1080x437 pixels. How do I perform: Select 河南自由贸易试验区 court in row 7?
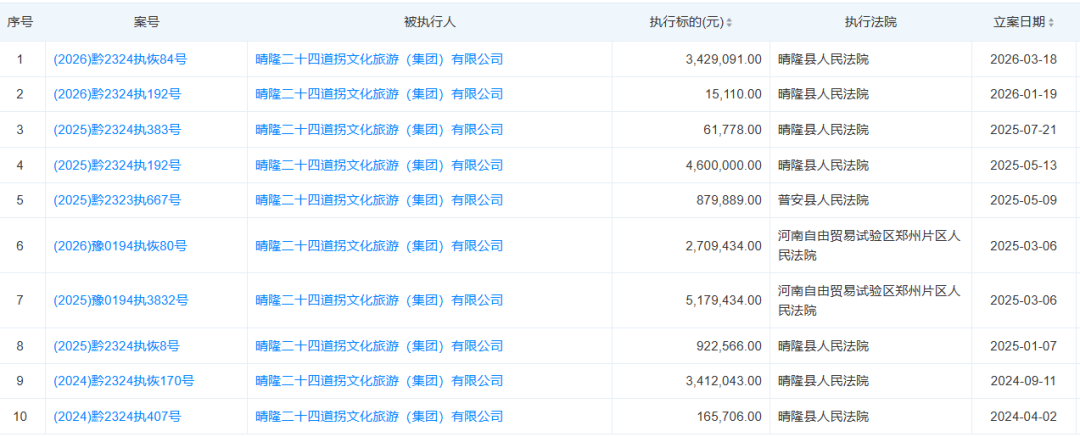[x=869, y=301]
